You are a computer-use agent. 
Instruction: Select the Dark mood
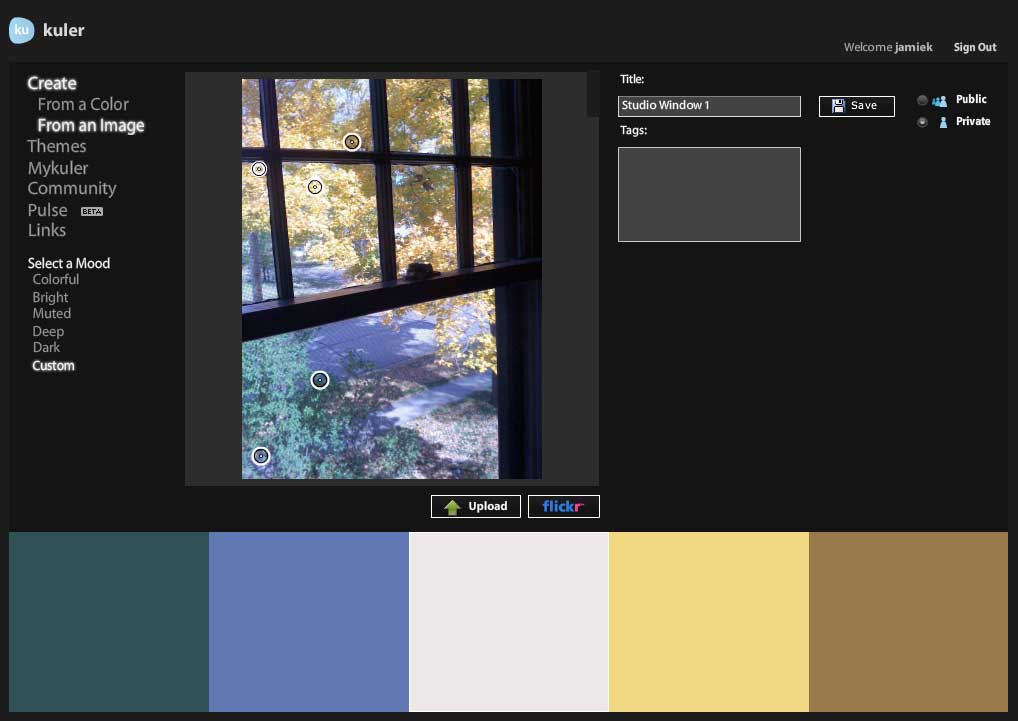pos(46,347)
